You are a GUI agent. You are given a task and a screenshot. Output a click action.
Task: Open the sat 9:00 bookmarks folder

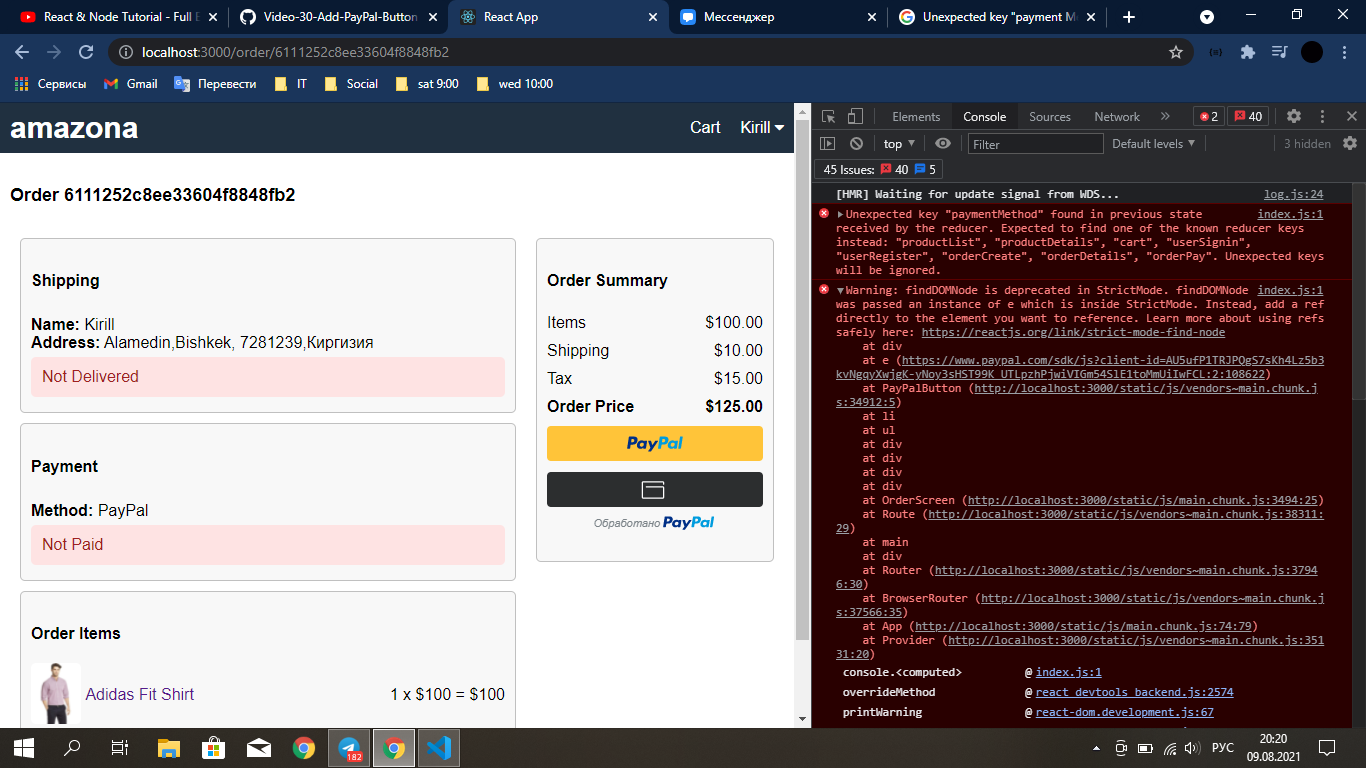(x=427, y=84)
